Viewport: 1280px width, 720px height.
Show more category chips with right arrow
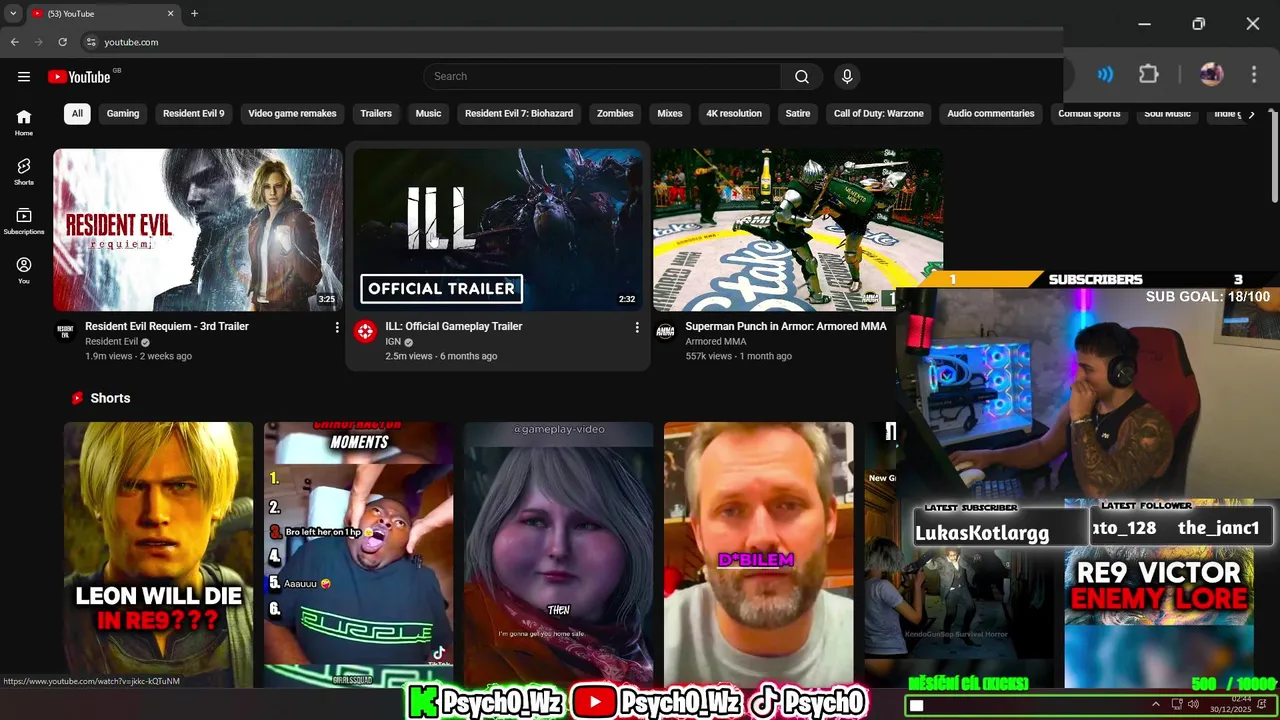[1251, 114]
